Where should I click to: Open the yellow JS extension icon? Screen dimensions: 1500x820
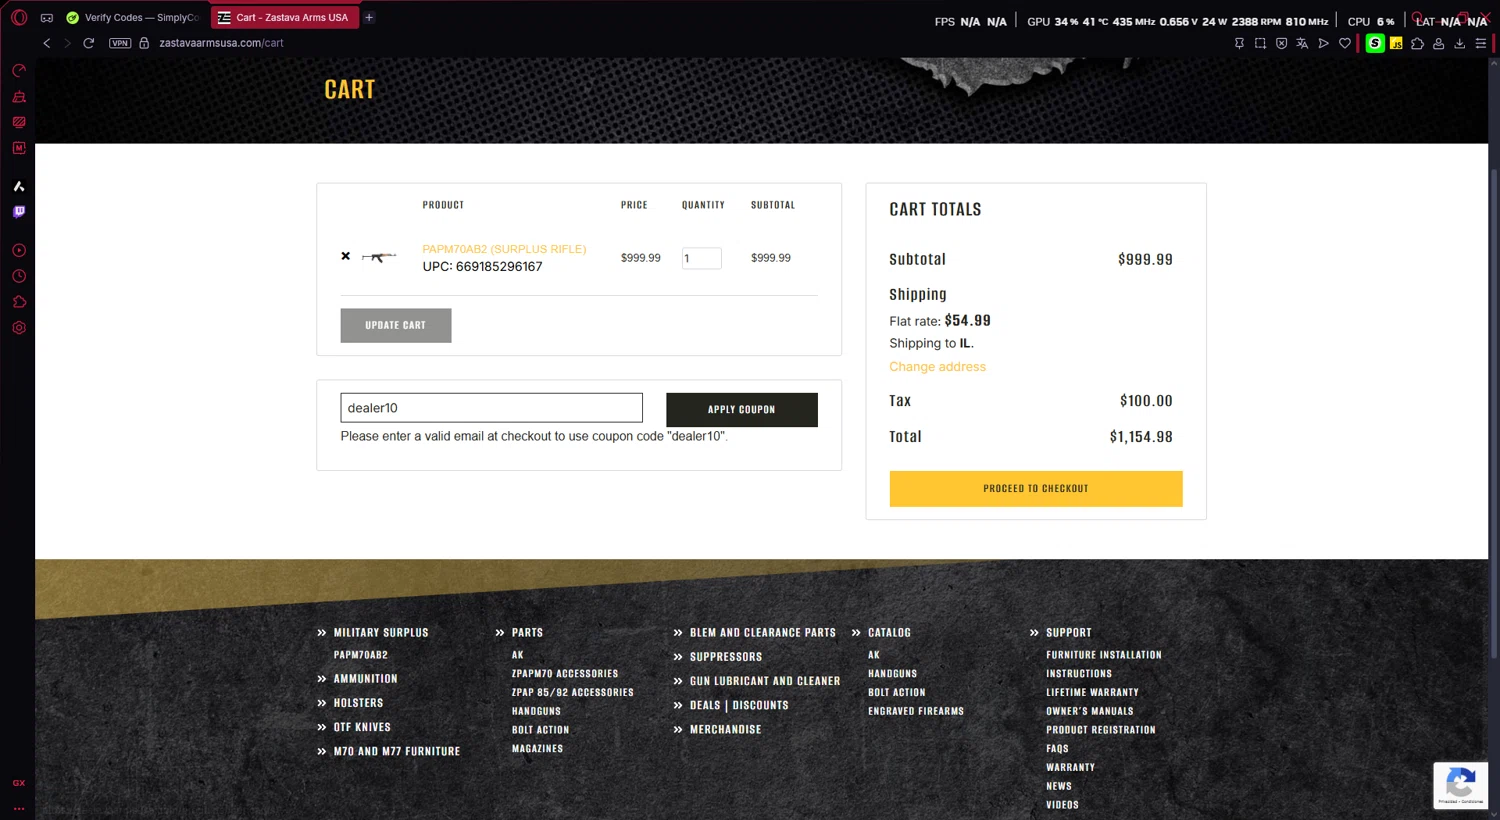[x=1396, y=43]
